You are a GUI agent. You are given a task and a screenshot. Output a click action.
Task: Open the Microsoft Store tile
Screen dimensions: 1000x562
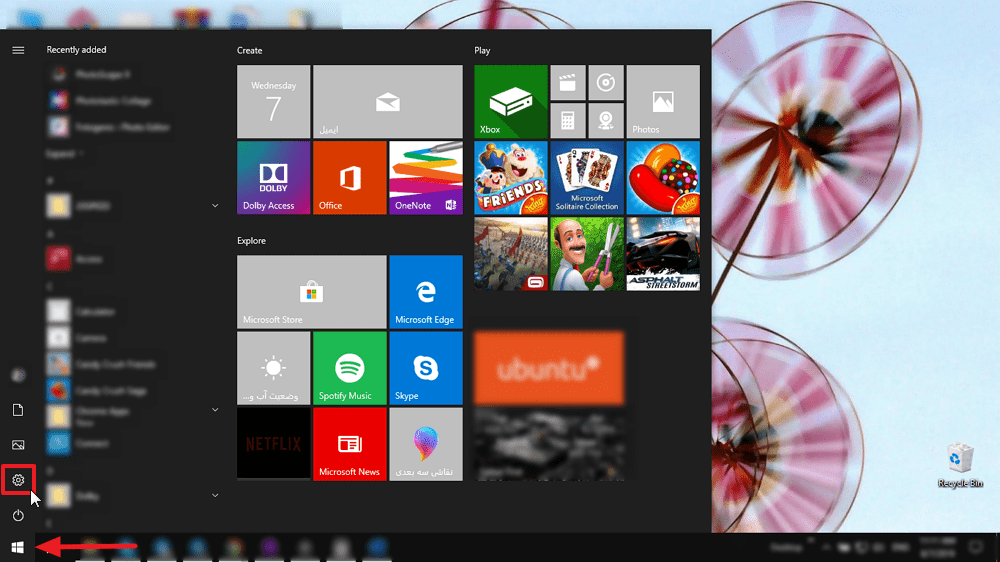[x=312, y=292]
